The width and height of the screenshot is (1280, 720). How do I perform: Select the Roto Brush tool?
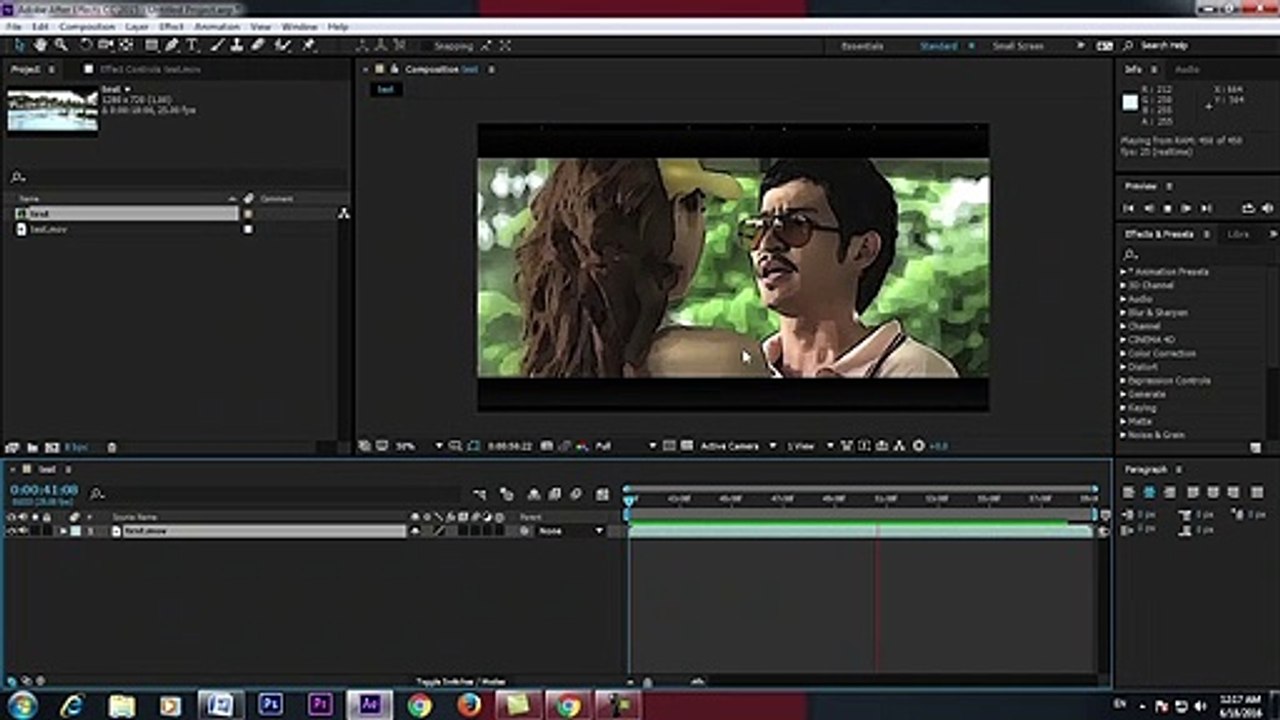coord(283,45)
